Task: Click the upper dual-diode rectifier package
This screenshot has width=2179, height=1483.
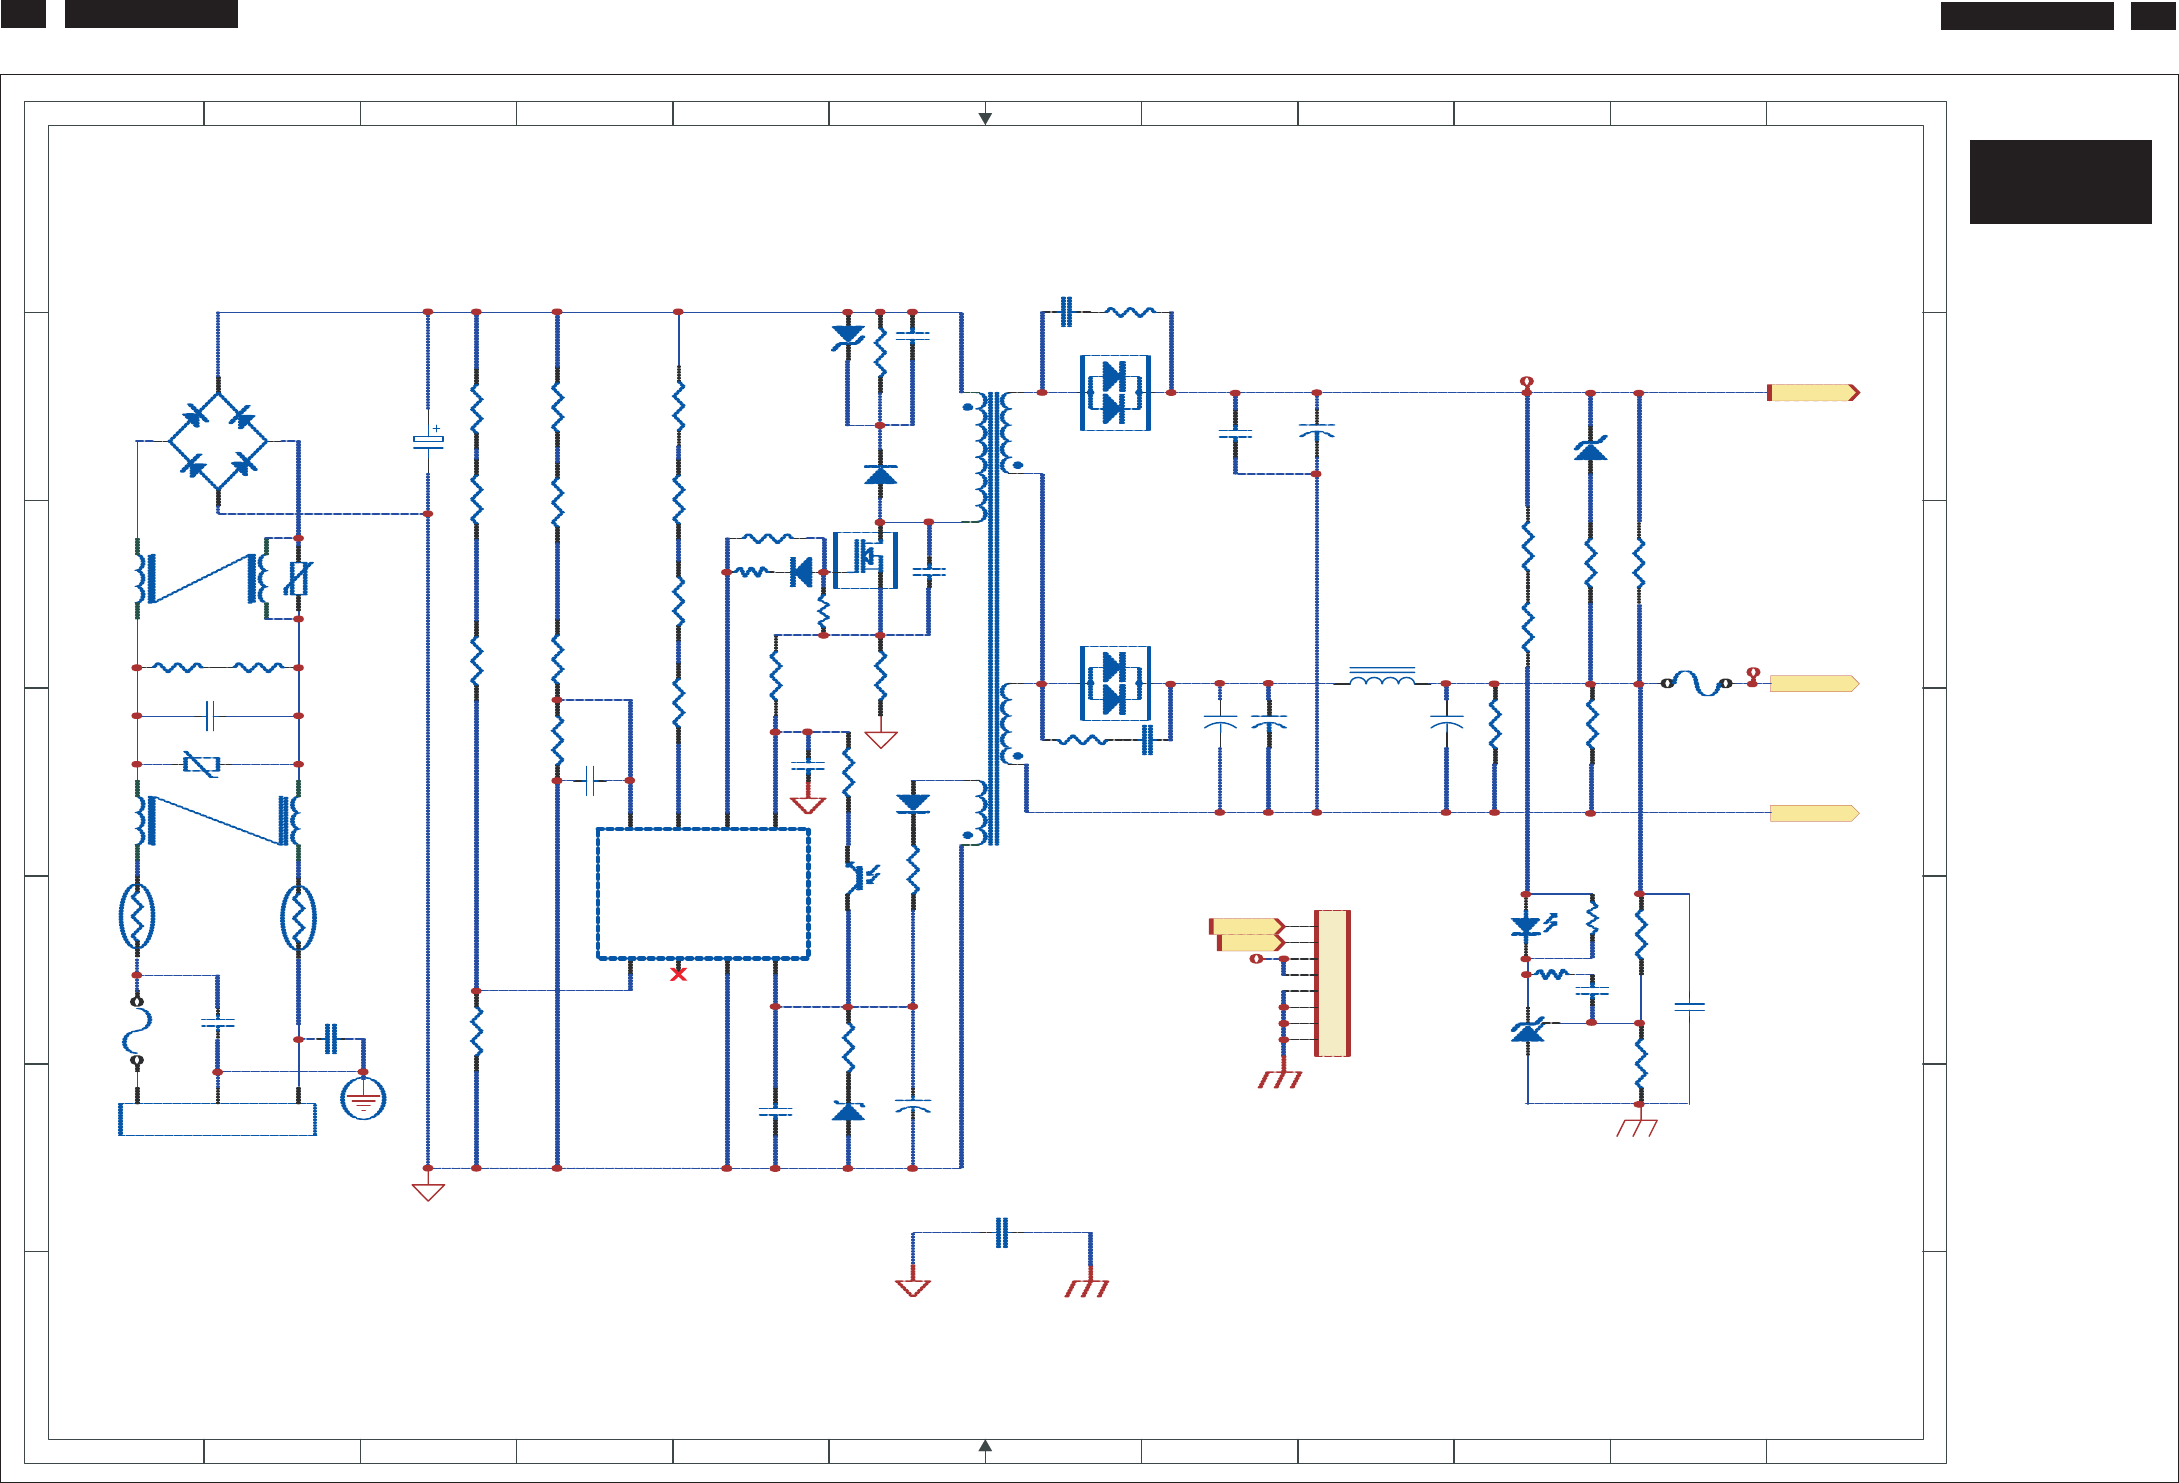Action: pyautogui.click(x=1115, y=393)
